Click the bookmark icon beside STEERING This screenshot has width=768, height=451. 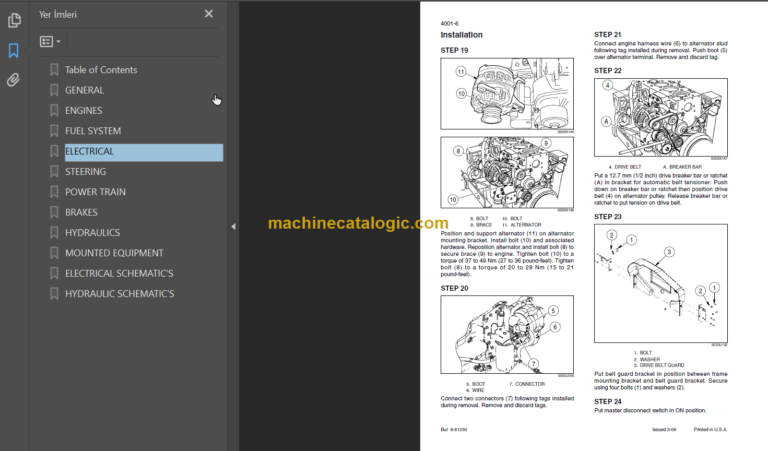click(54, 172)
